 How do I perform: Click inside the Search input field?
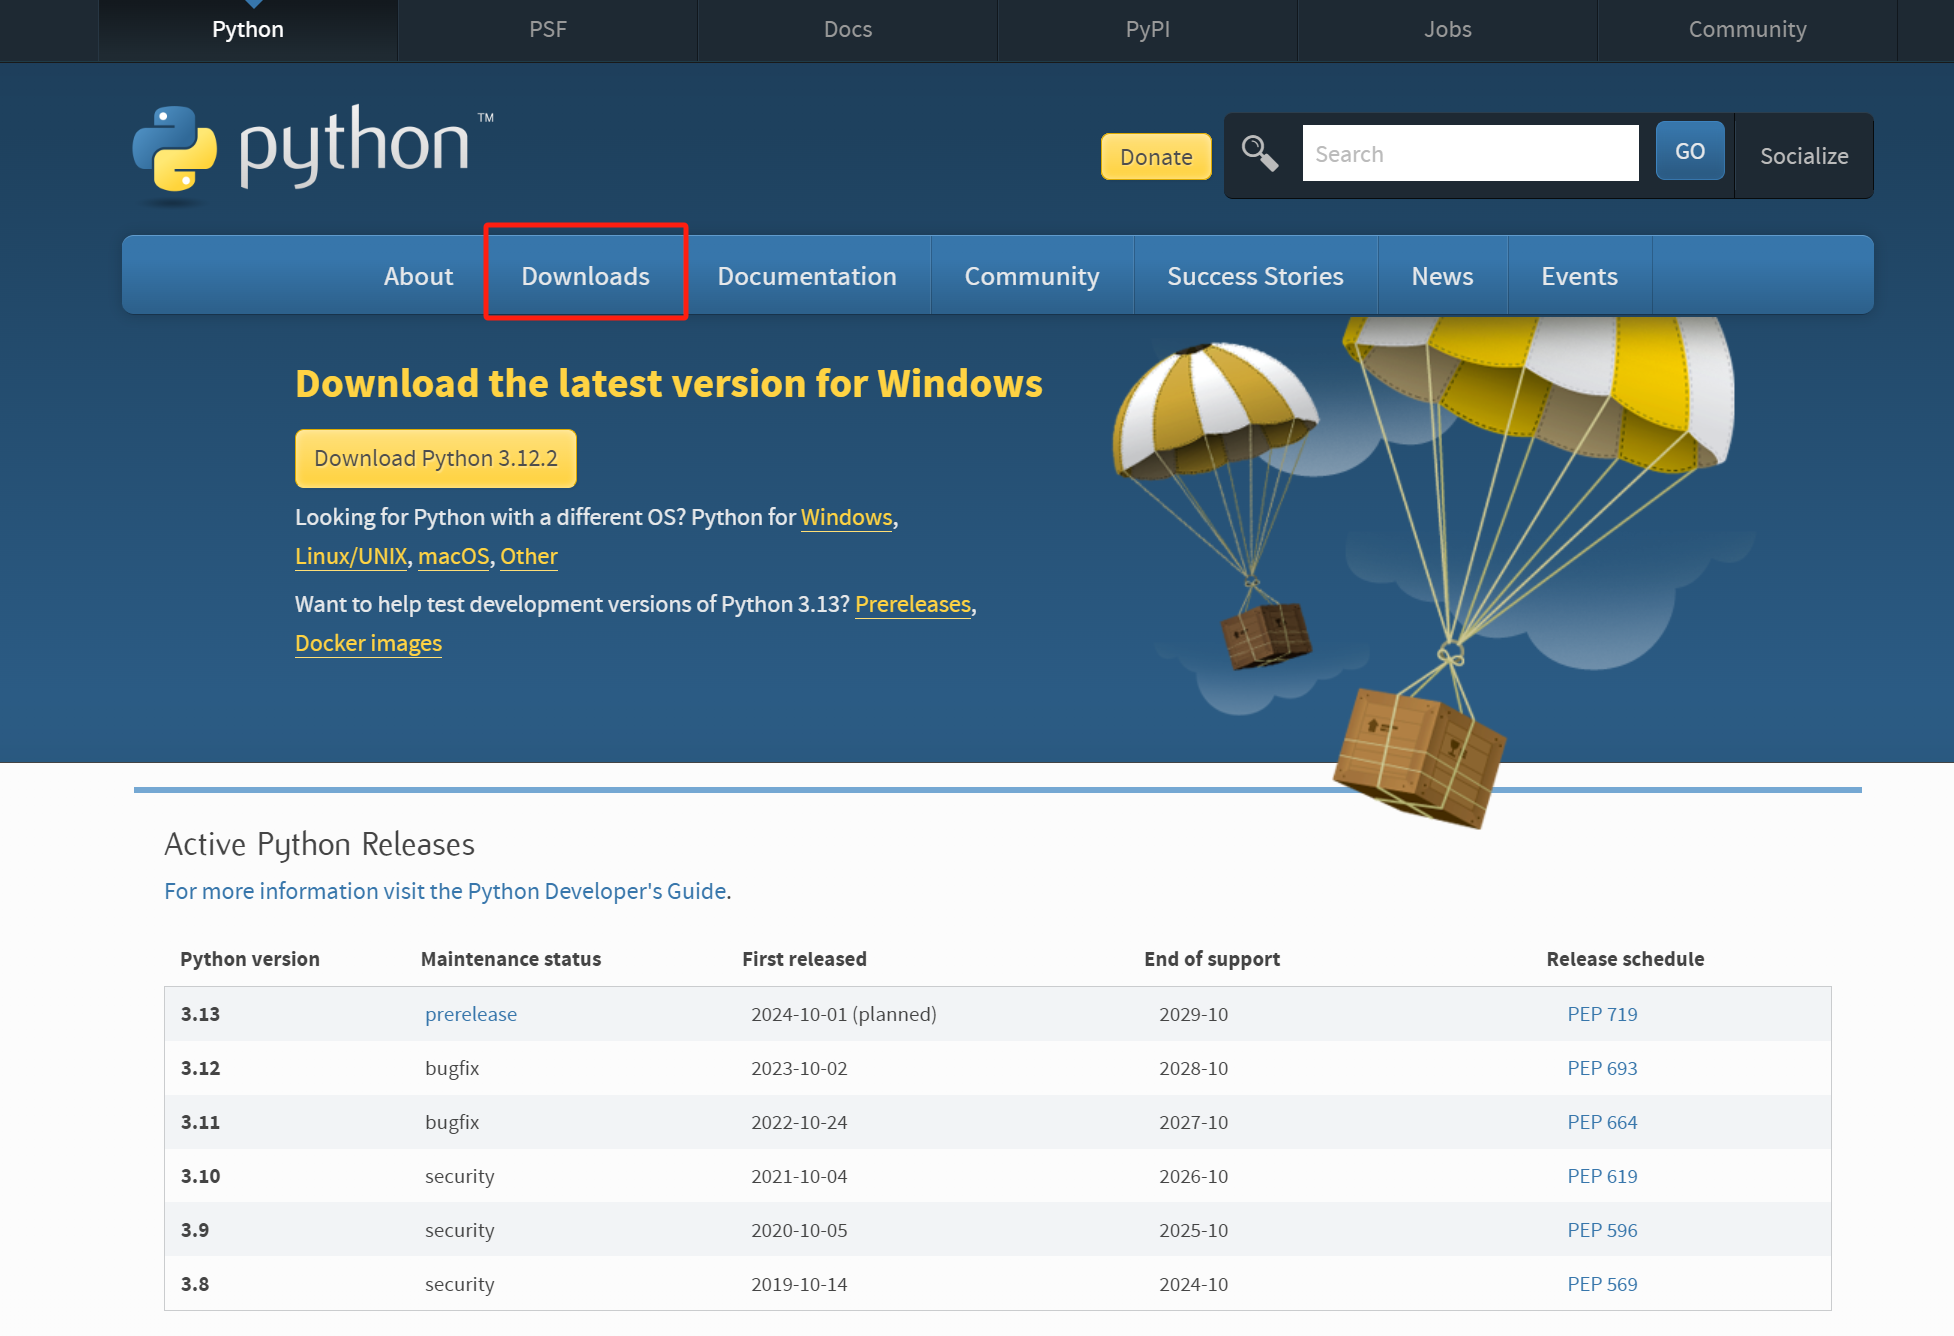[x=1469, y=154]
